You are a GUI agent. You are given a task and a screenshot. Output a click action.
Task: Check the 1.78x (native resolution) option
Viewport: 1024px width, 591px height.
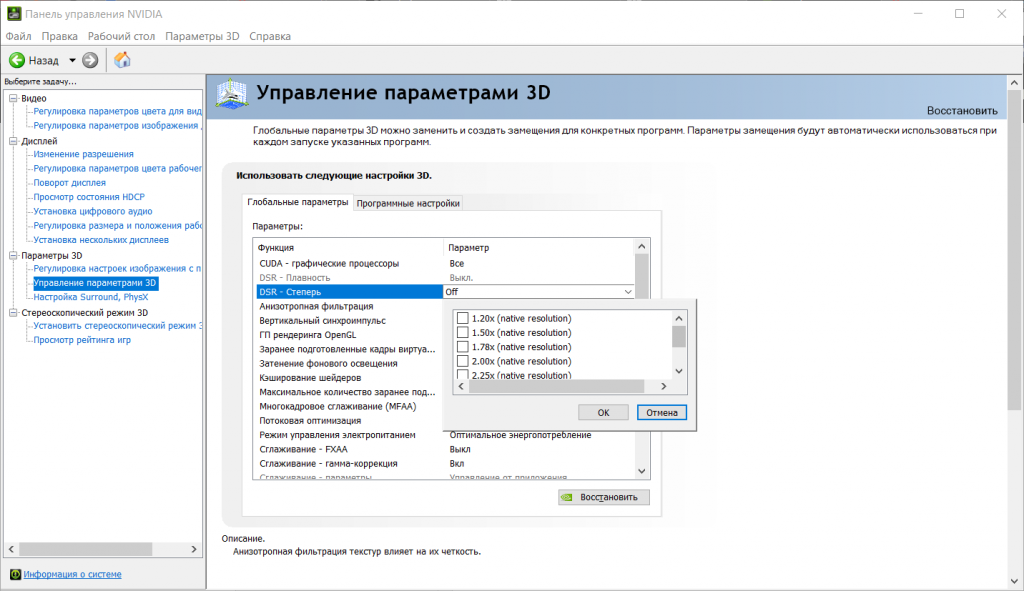coord(462,347)
